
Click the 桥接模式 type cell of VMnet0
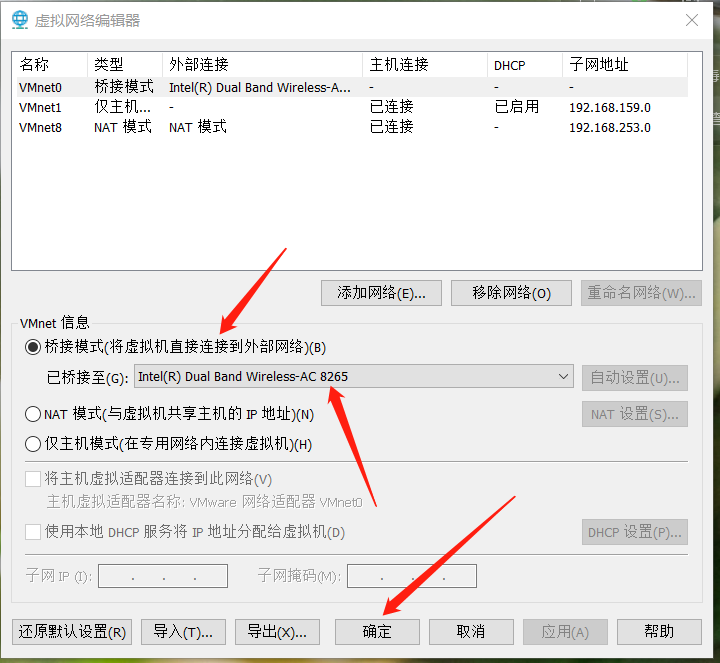click(x=124, y=87)
